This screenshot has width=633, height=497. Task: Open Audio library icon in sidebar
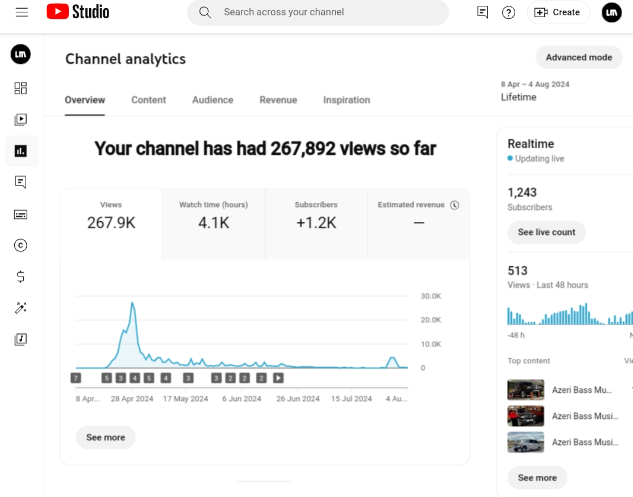(21, 339)
